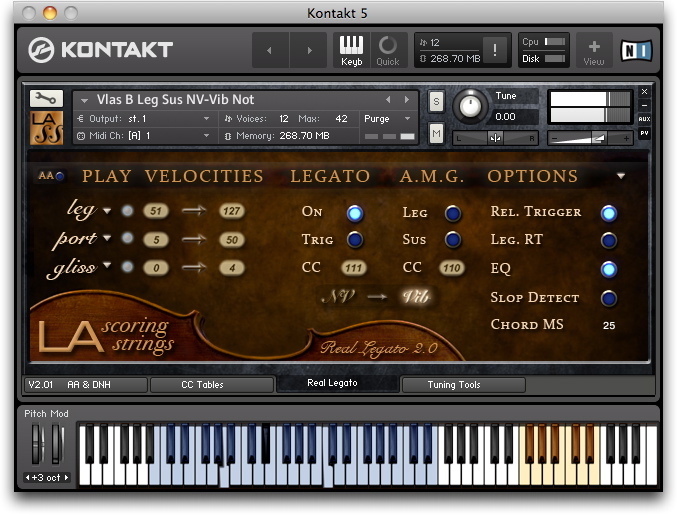The image size is (677, 515).
Task: Toggle the gliss row indicator light
Action: pyautogui.click(x=127, y=267)
